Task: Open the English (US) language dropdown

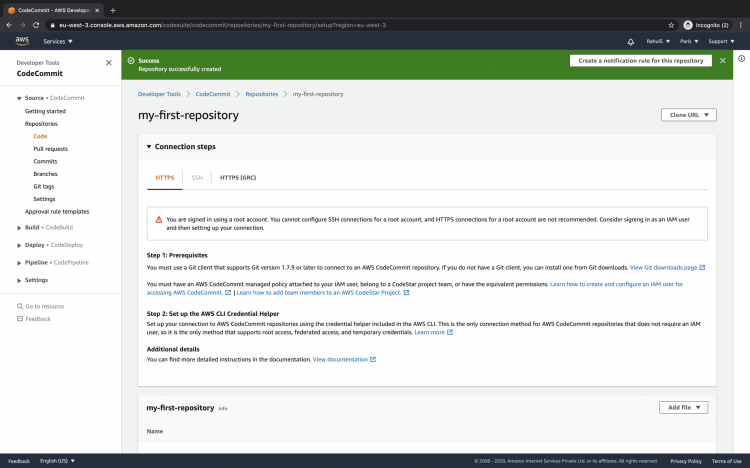Action: [x=57, y=461]
